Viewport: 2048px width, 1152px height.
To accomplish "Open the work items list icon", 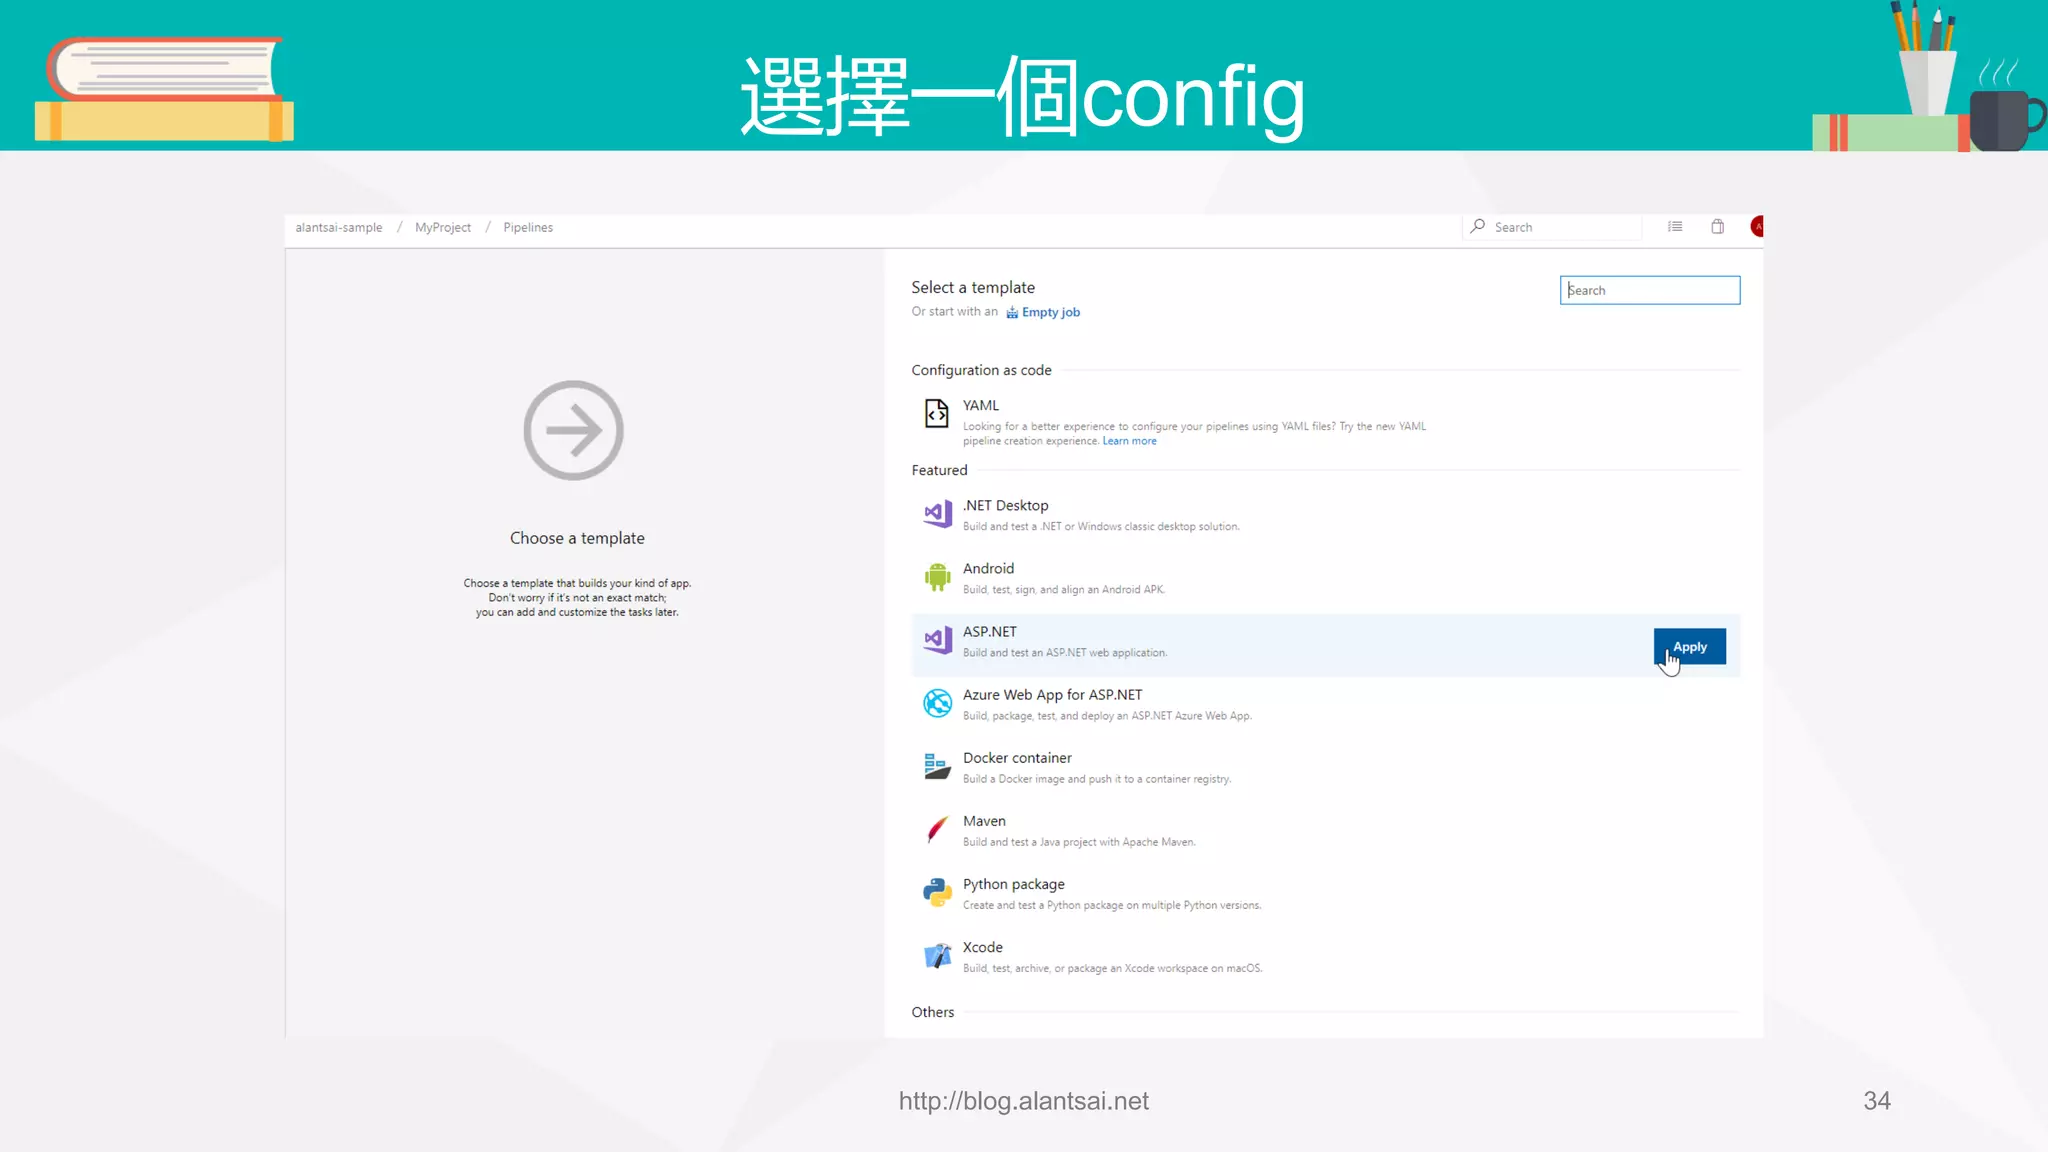I will point(1675,227).
